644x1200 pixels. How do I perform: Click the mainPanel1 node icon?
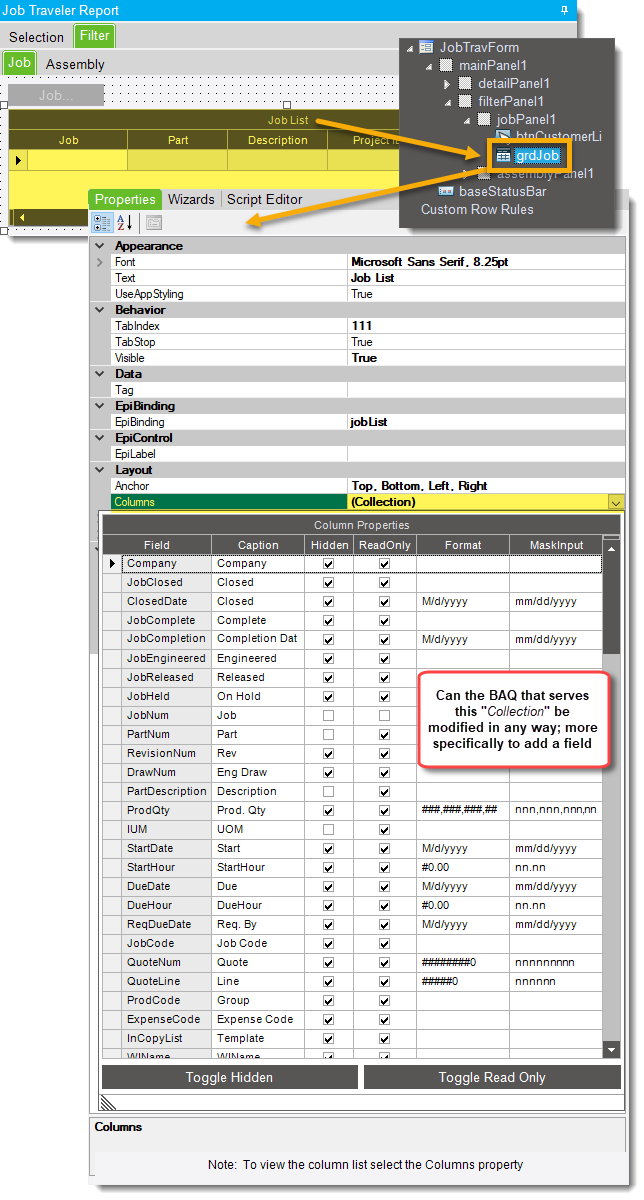446,65
